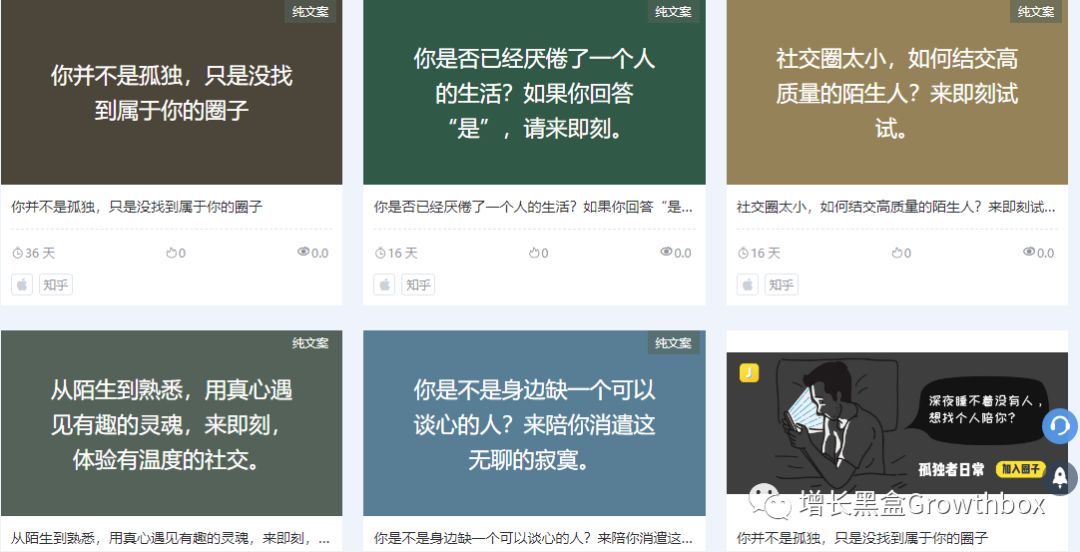The image size is (1080, 552).
Task: Open the blue card 你是不是身边缺一个可以 thumbnail
Action: click(534, 423)
